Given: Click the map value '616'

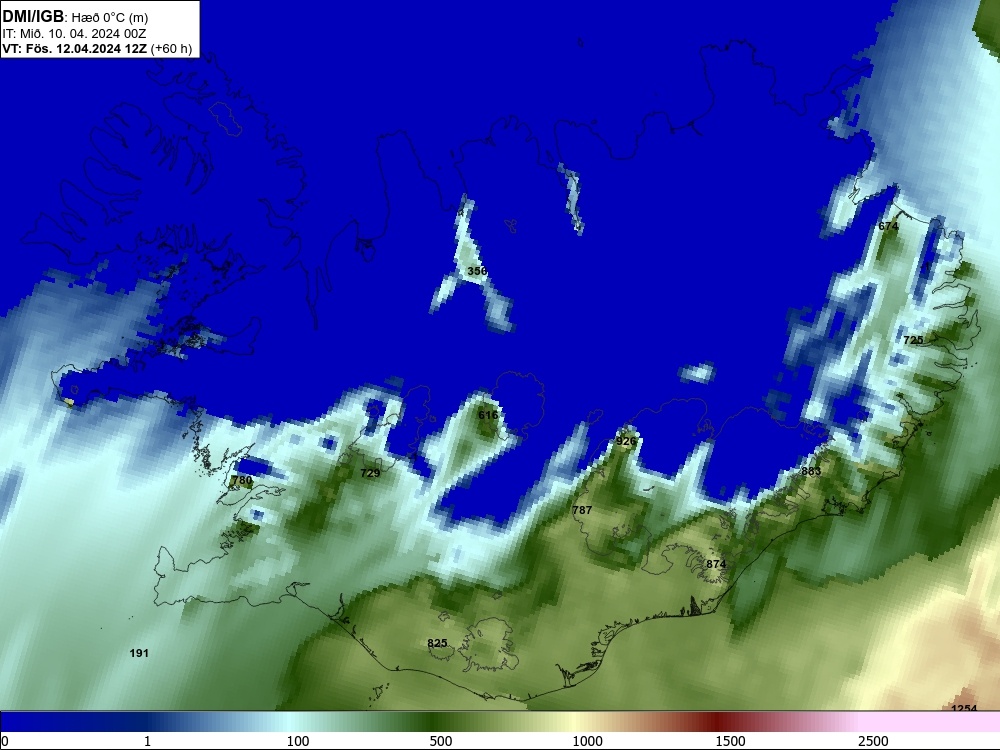Looking at the screenshot, I should [488, 415].
